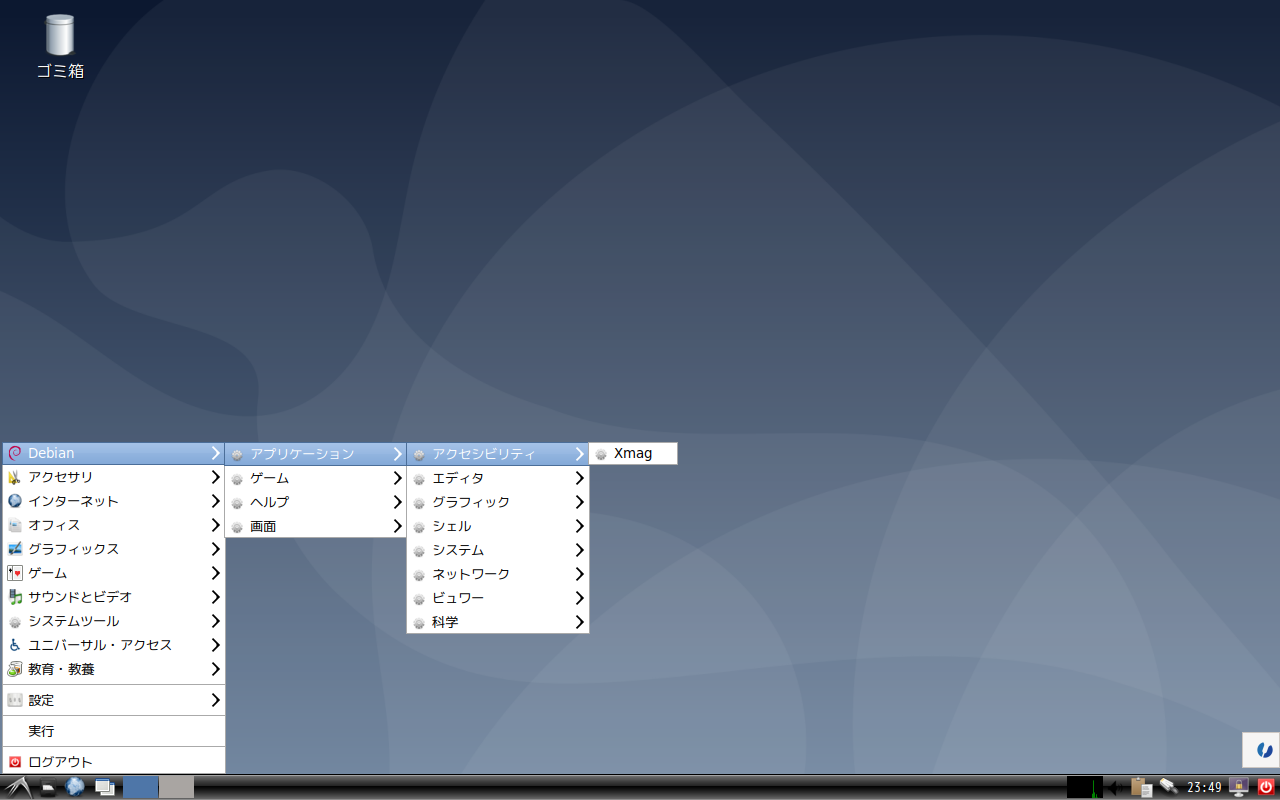
Task: Click the 23:49 clock in the taskbar
Action: [x=1204, y=787]
